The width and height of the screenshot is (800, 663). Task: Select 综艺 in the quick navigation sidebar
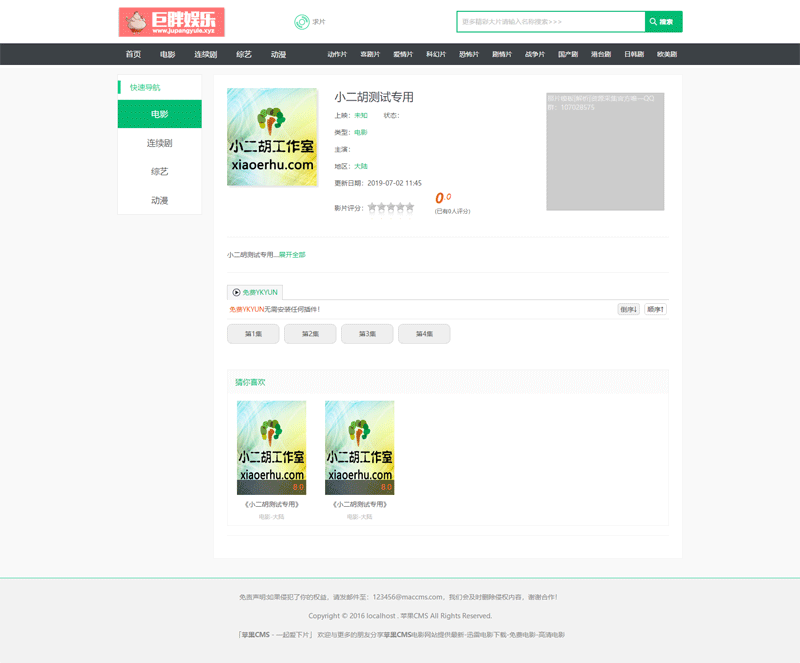click(159, 172)
